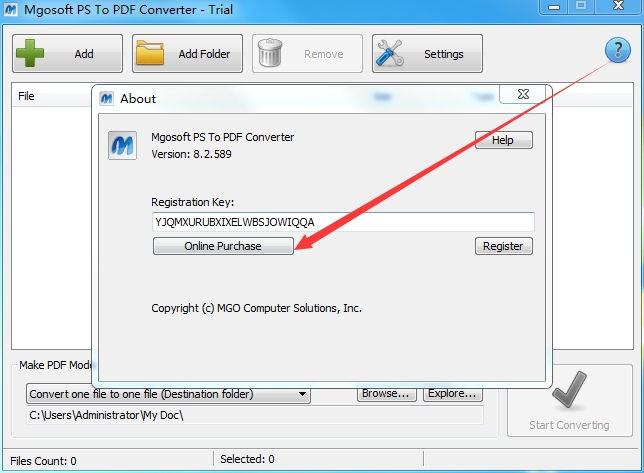
Task: Click the Online Purchase button
Action: pyautogui.click(x=223, y=246)
